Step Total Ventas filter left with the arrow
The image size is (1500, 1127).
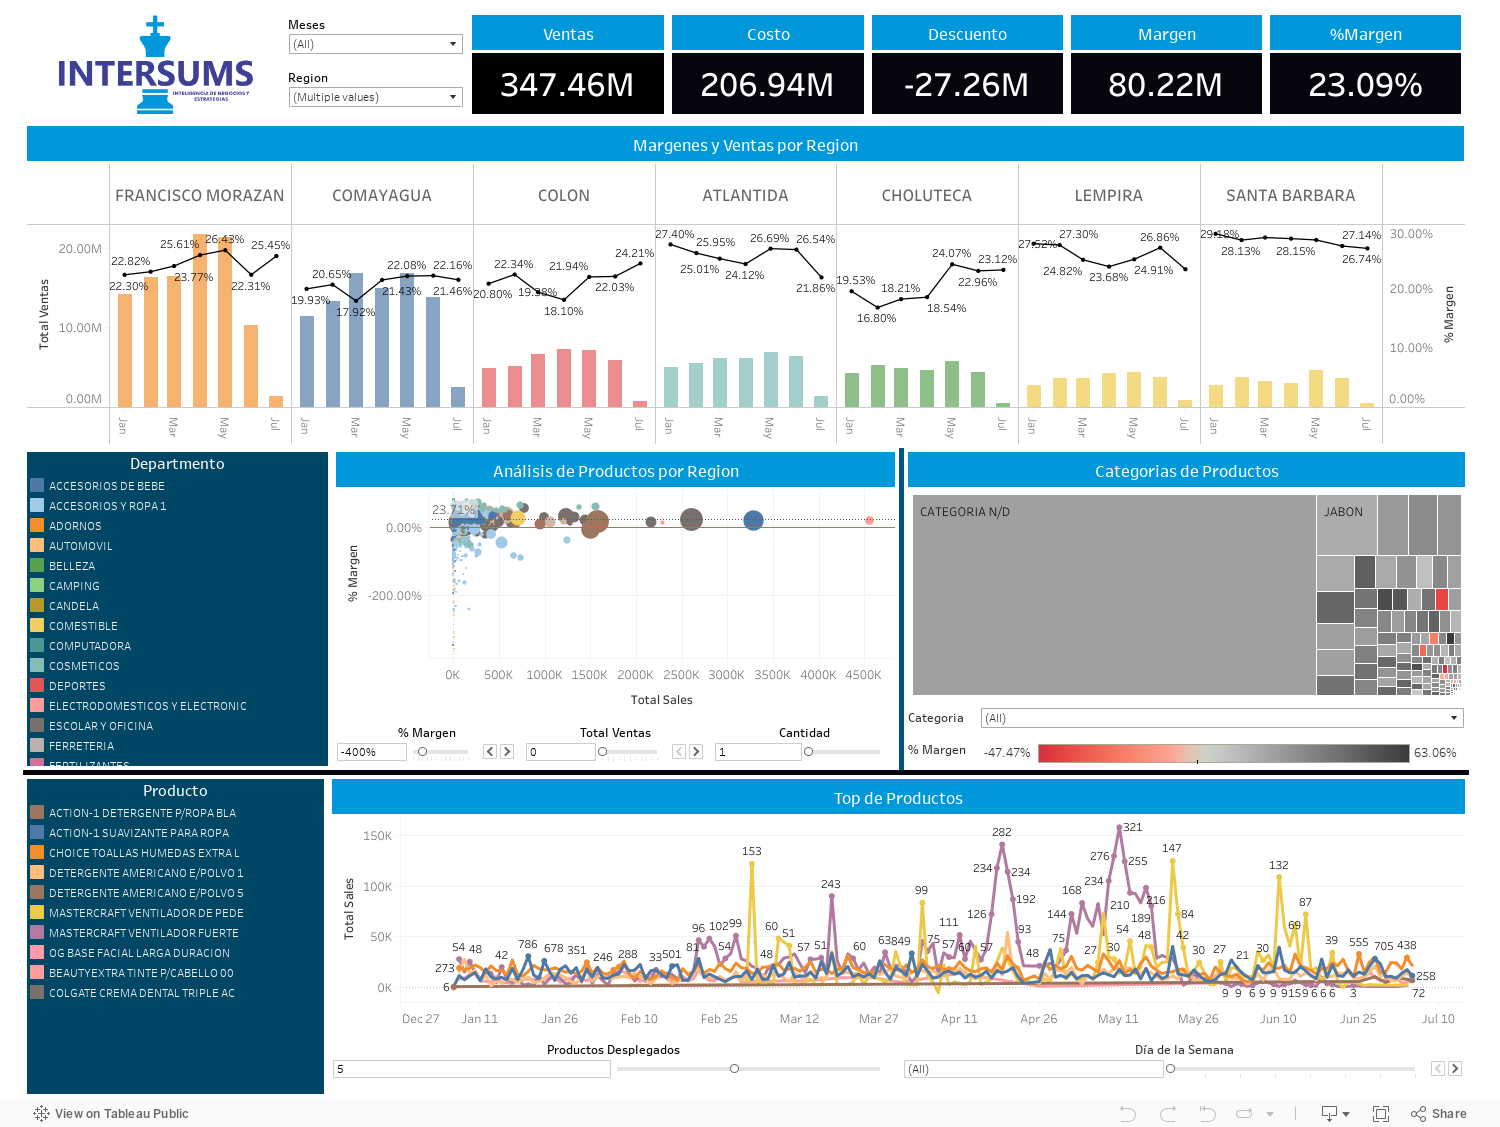(x=679, y=751)
